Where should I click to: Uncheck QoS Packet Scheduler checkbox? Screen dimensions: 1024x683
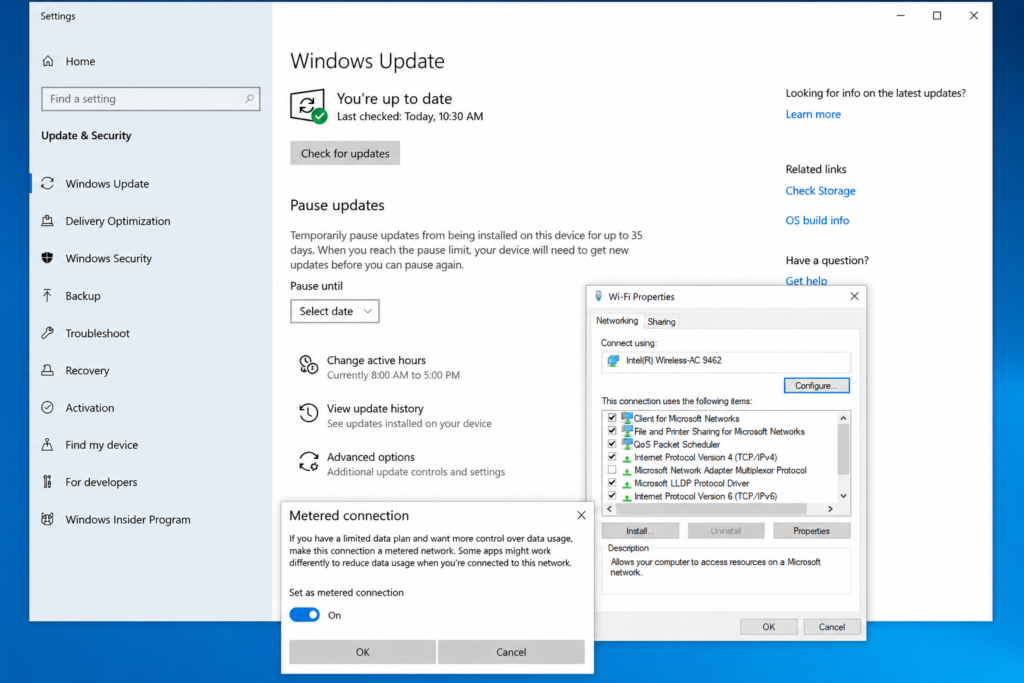[612, 444]
